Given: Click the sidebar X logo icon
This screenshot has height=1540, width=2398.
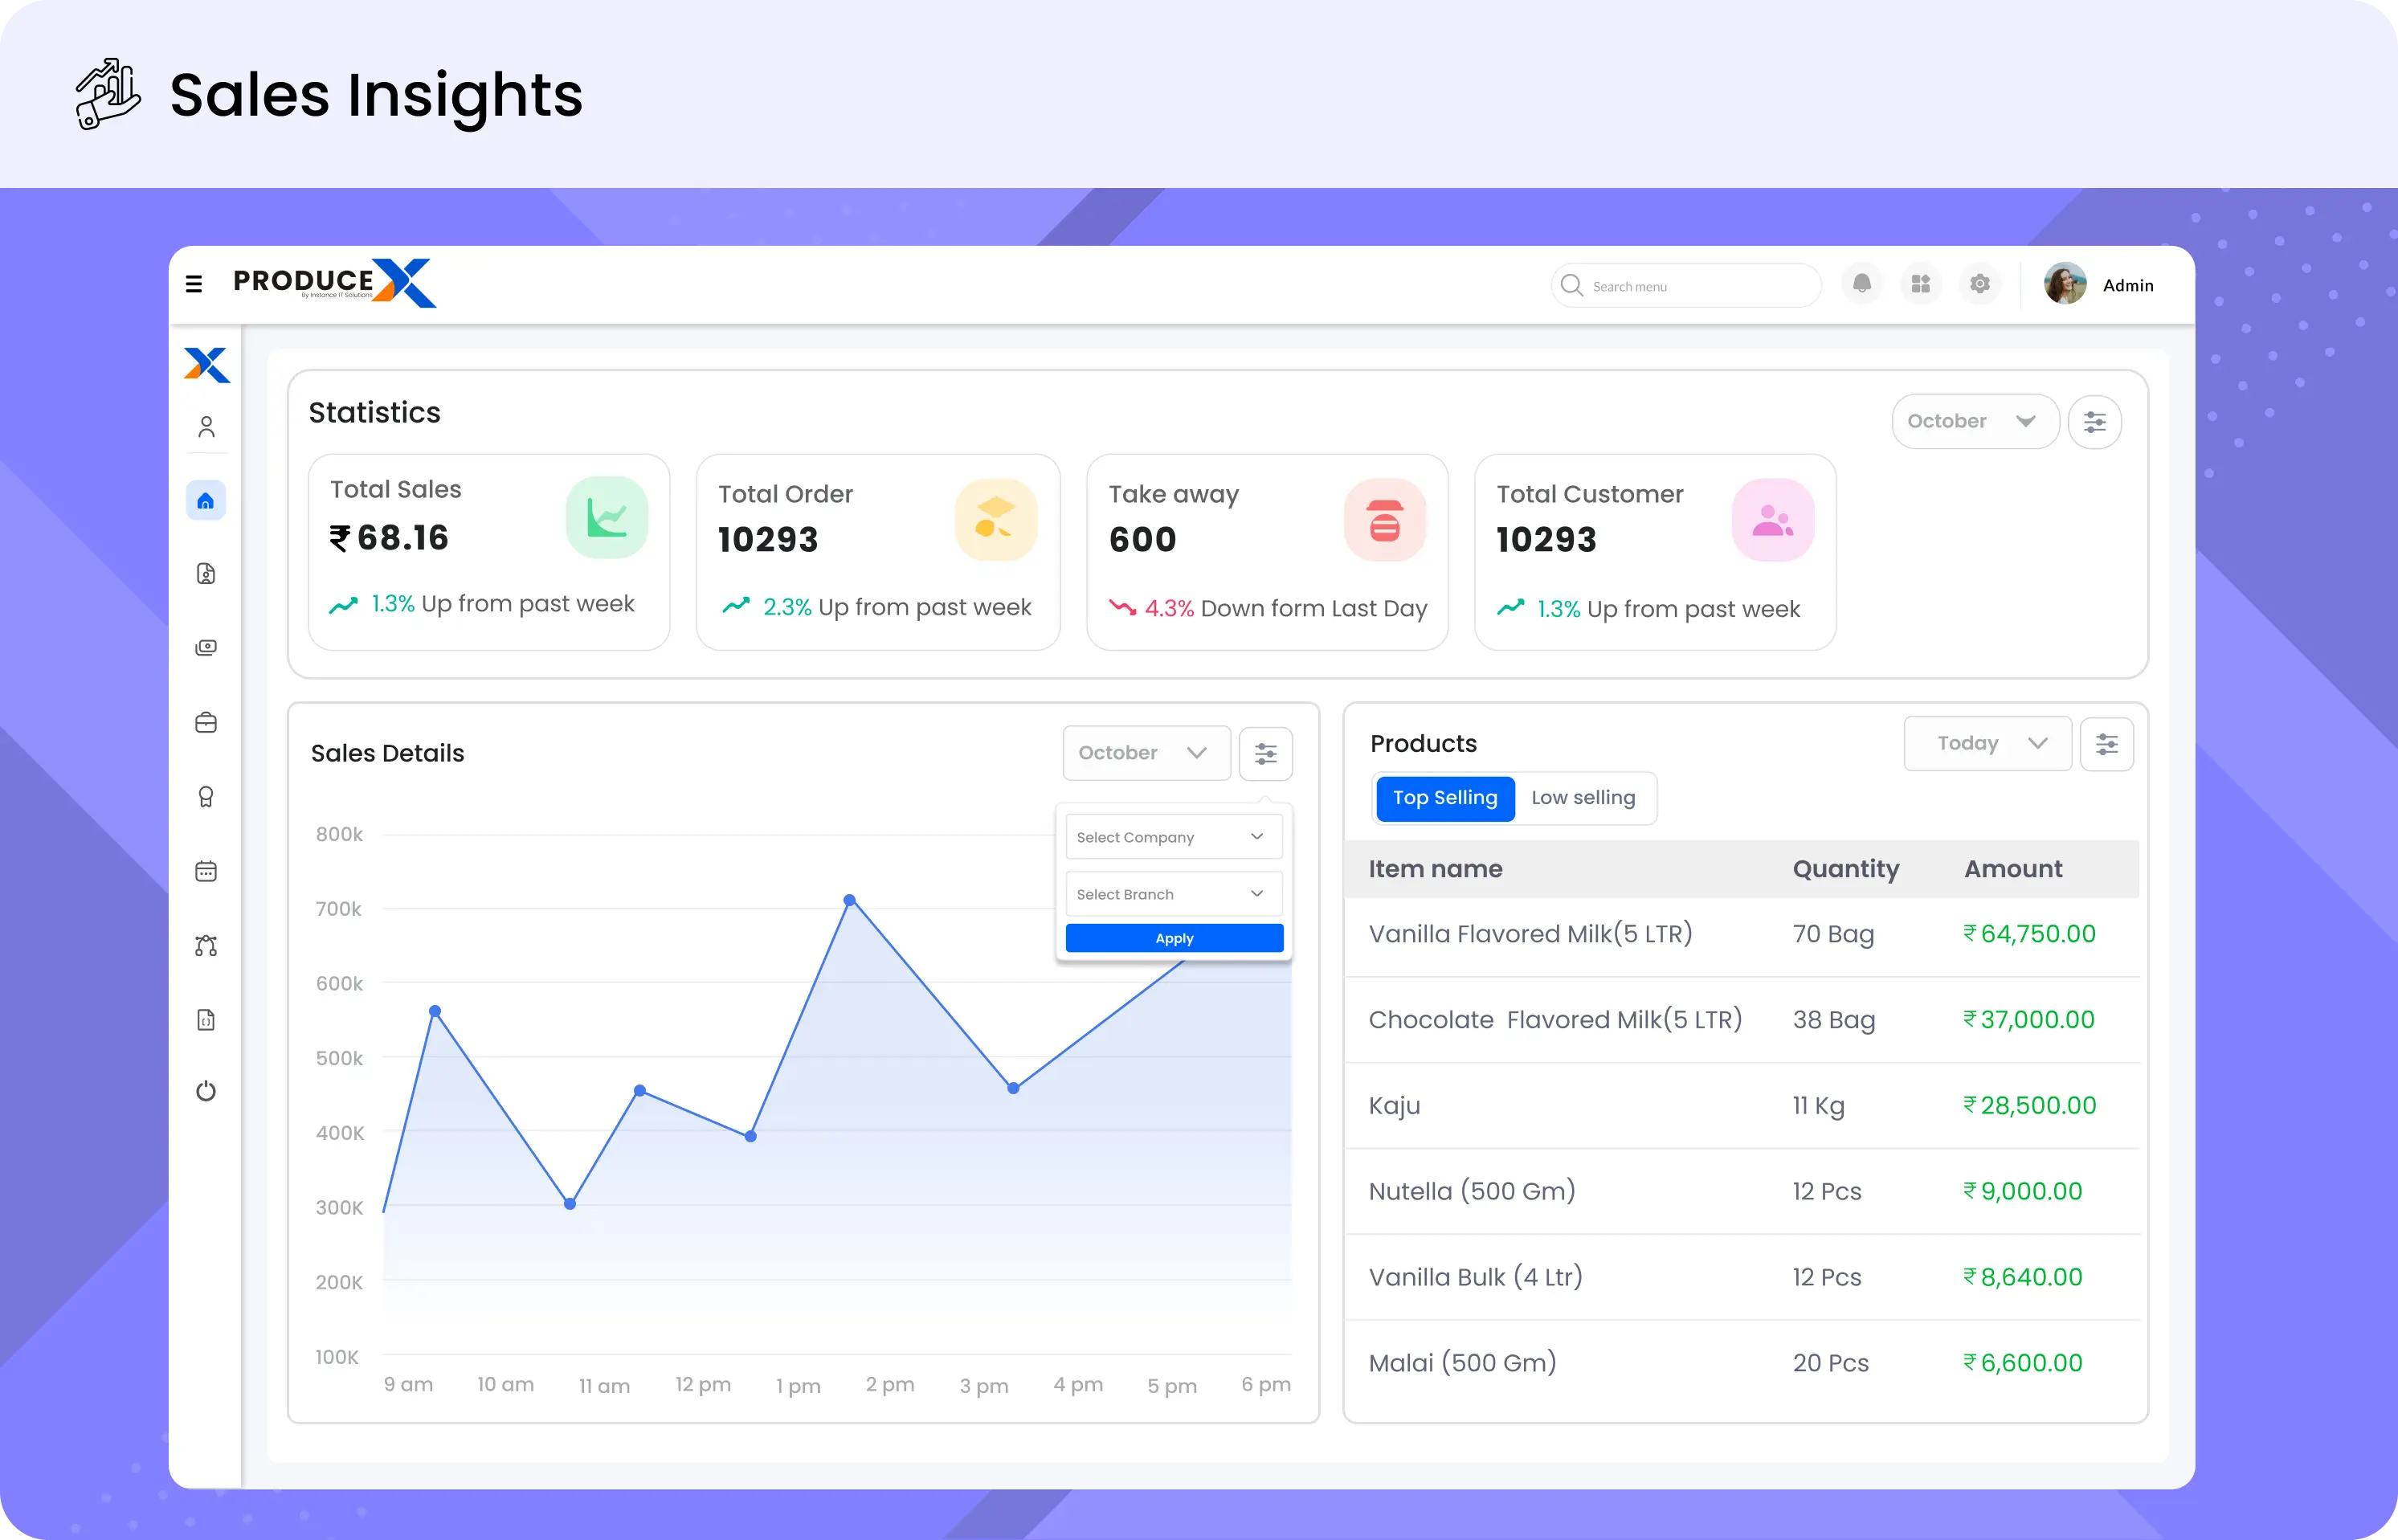Looking at the screenshot, I should point(207,364).
